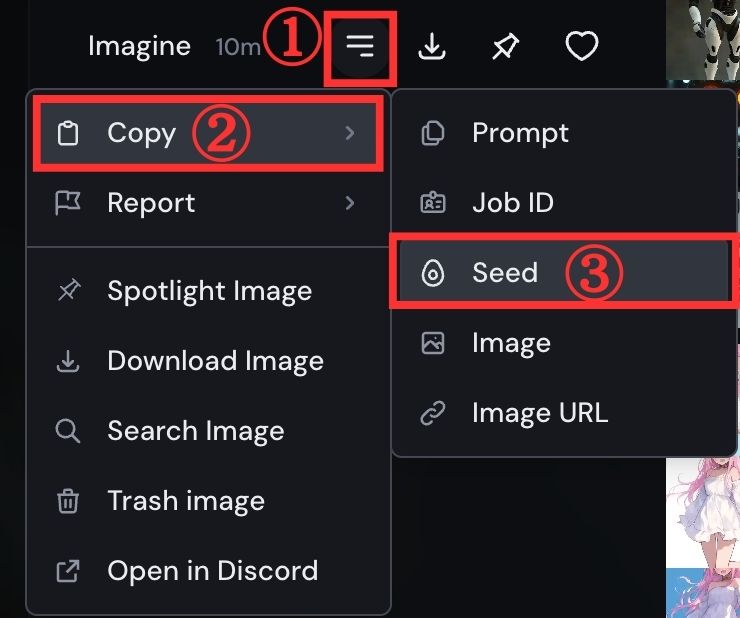The width and height of the screenshot is (740, 618).
Task: Click the pink-haired anime girl thumbnail
Action: (x=703, y=520)
